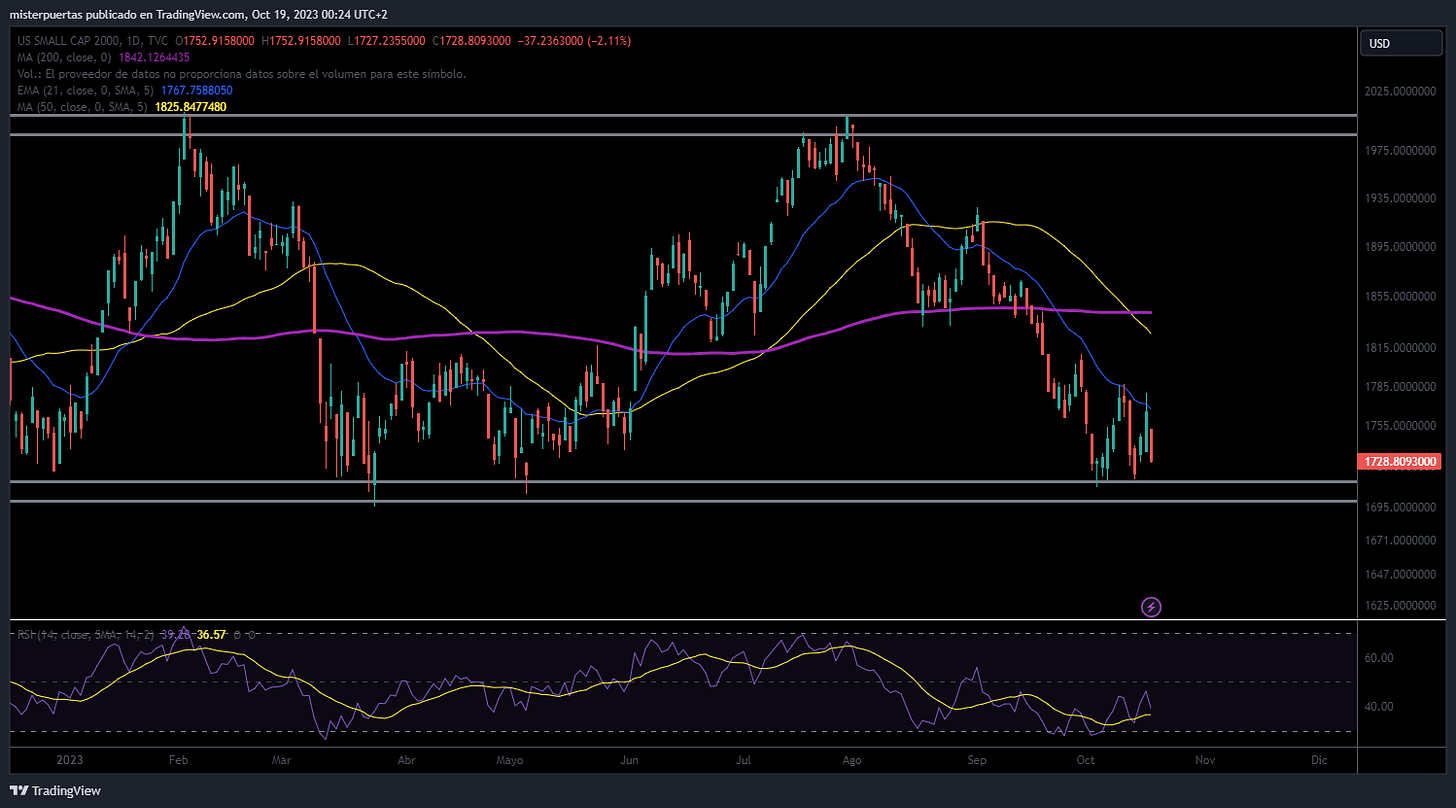Click the Feb time axis label
This screenshot has width=1456, height=808.
click(178, 760)
